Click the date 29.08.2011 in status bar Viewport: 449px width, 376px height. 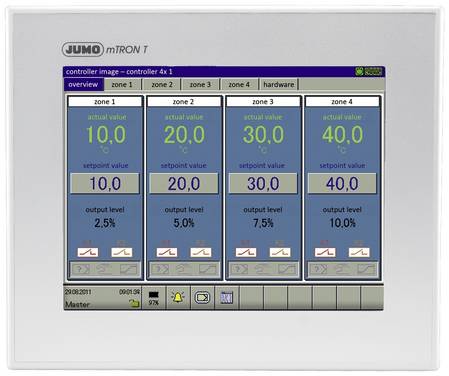click(78, 292)
